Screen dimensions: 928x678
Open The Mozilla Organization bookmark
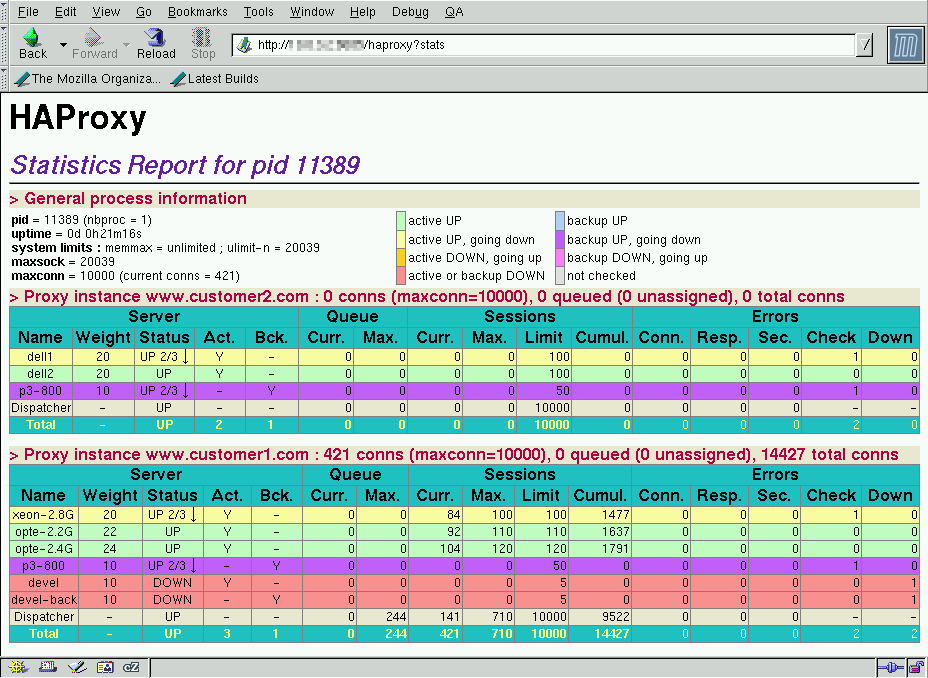88,79
